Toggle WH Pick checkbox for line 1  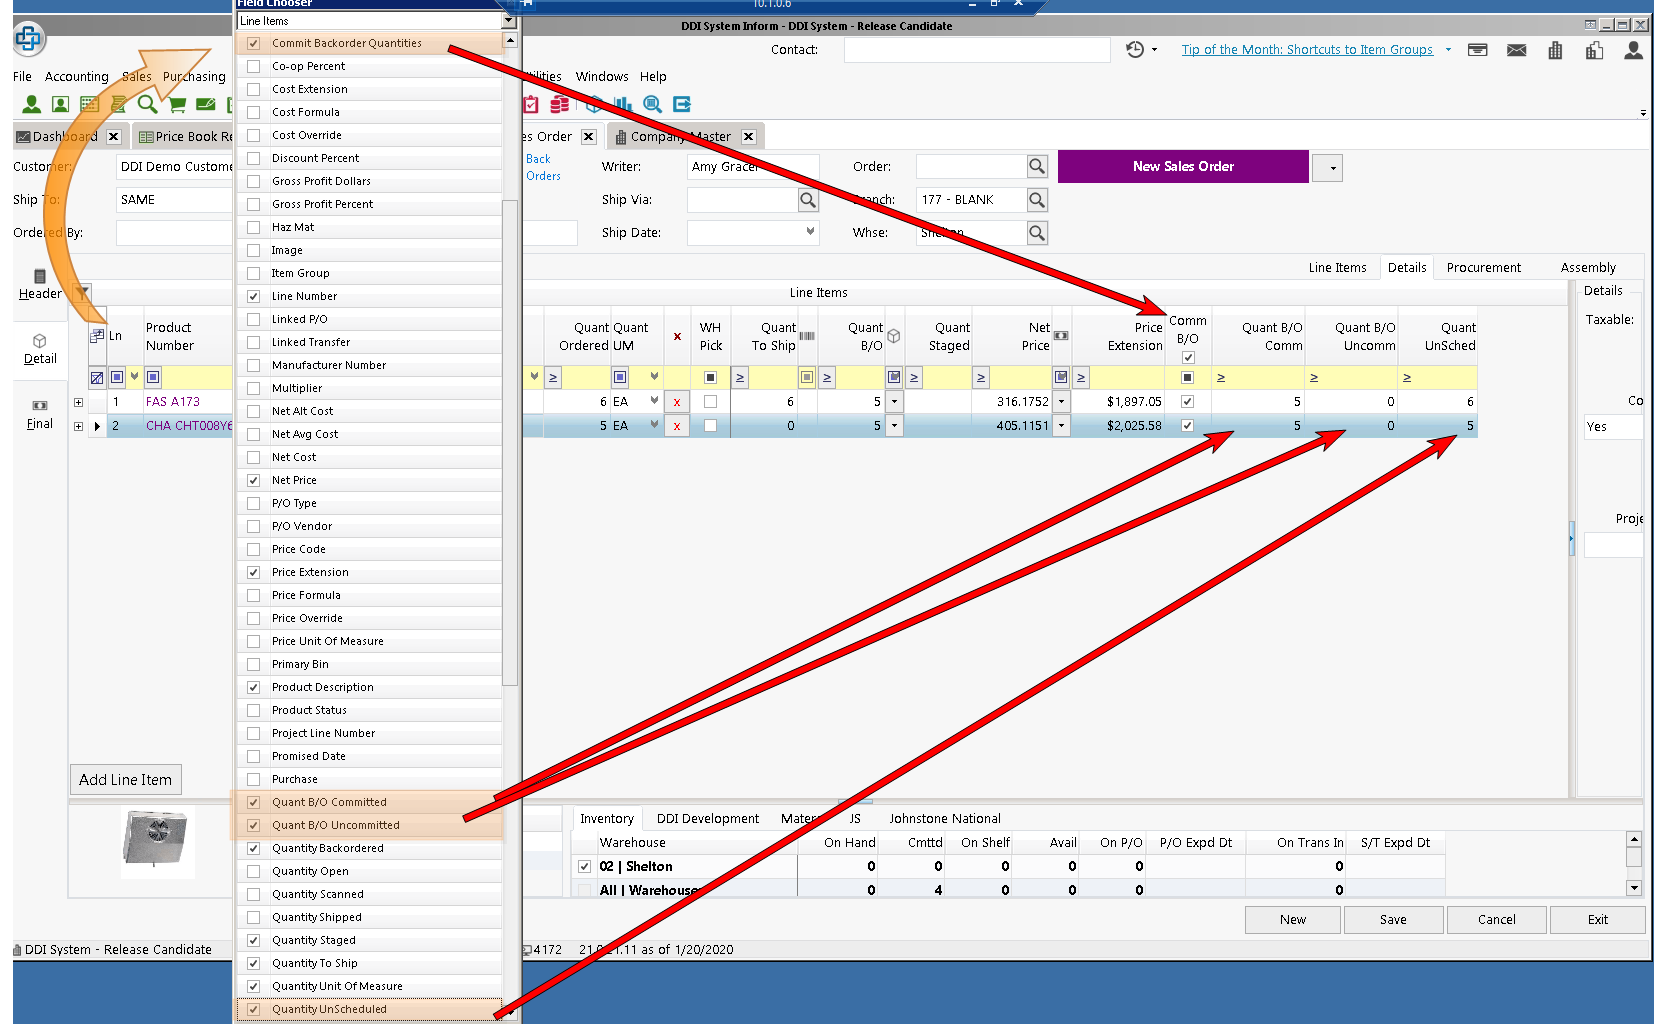tap(710, 402)
